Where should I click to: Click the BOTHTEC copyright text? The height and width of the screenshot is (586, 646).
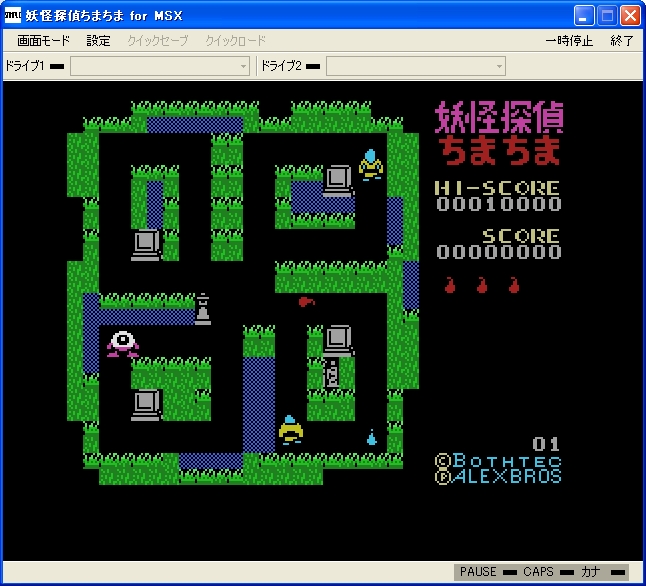click(499, 460)
